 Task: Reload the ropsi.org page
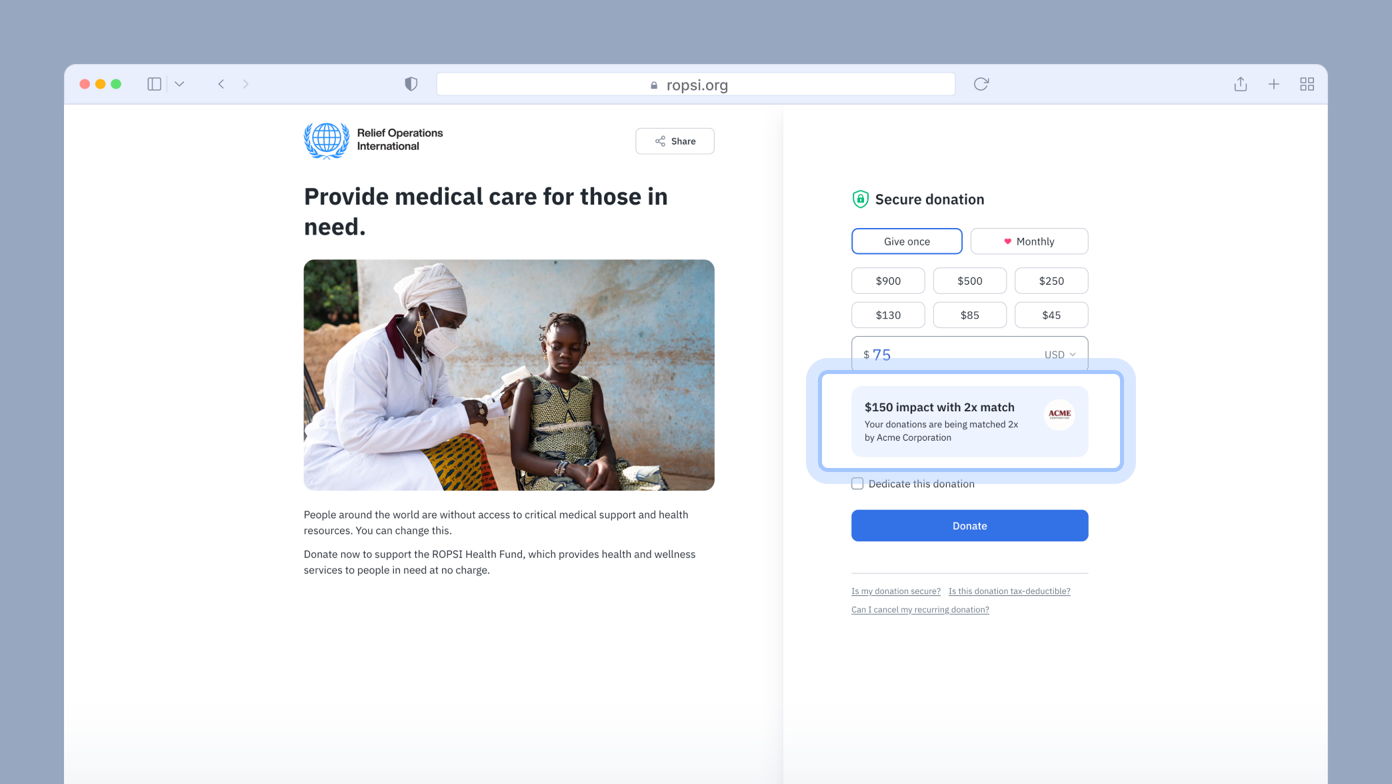[980, 84]
